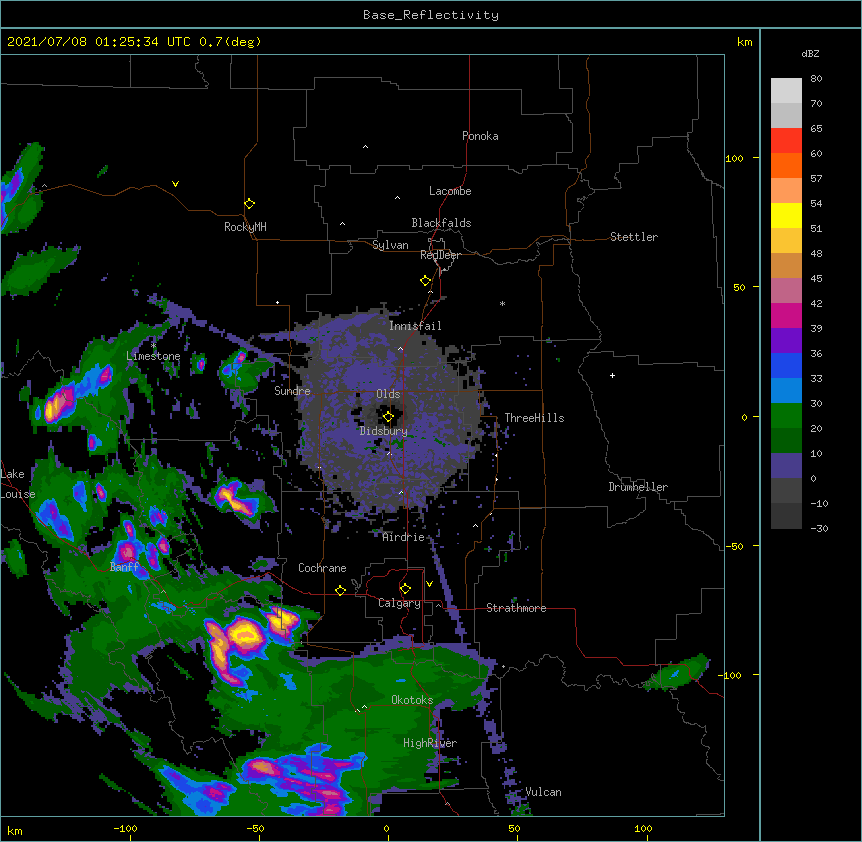
Task: Select the slate purple 0-10 dBZ legend band
Action: 786,466
